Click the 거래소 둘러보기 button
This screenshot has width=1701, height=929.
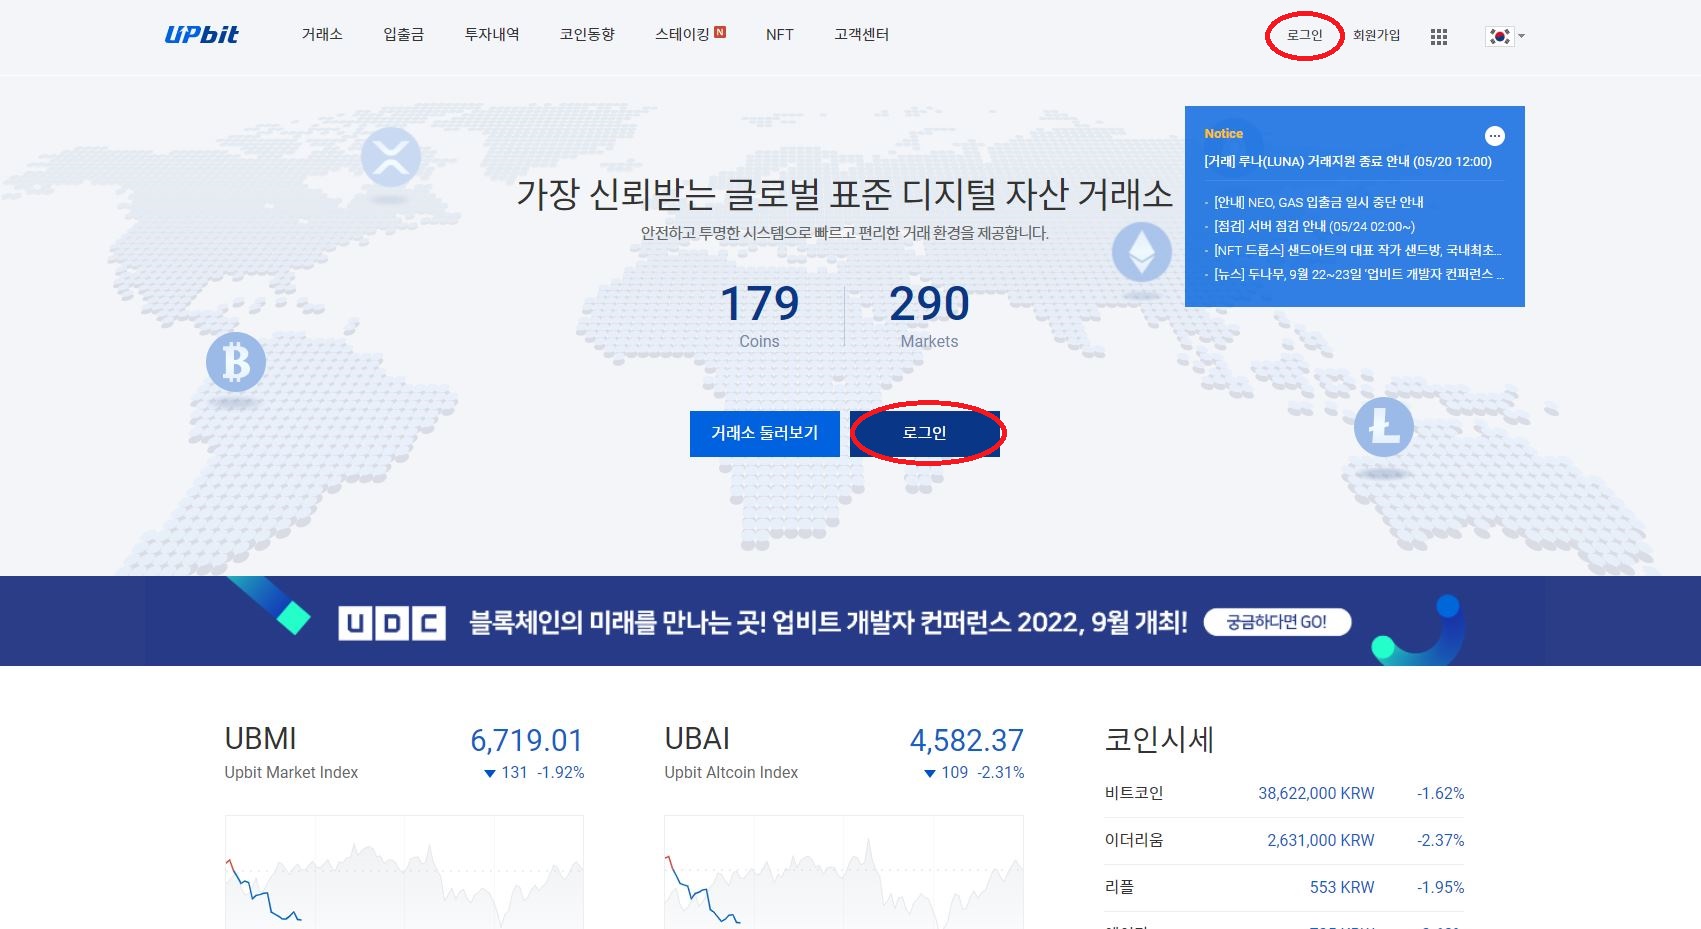pos(765,433)
